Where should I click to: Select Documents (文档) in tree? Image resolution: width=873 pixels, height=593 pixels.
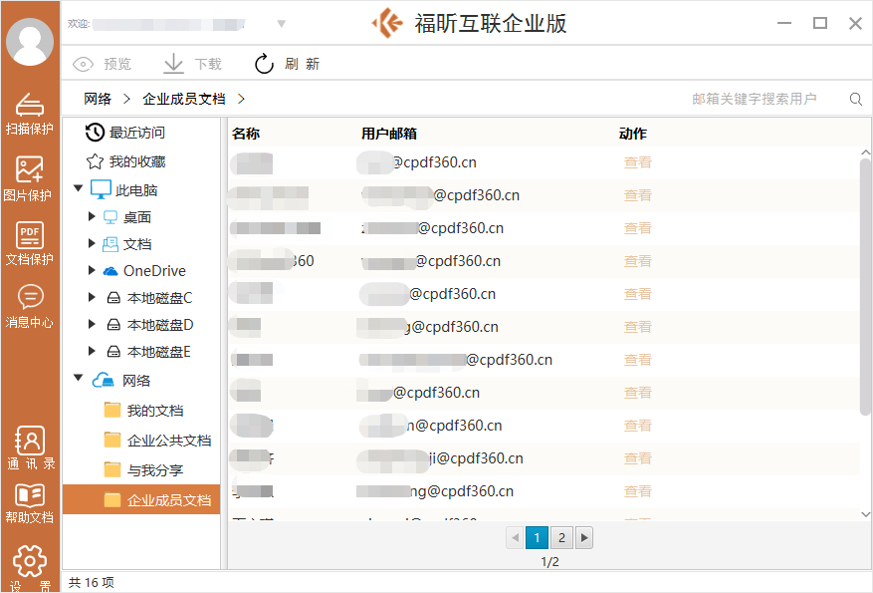point(127,244)
